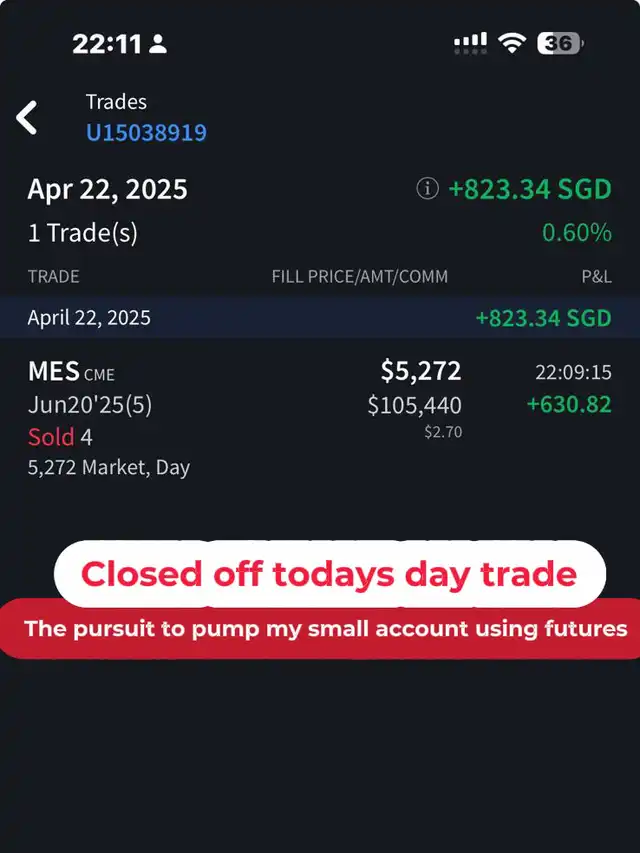Image resolution: width=640 pixels, height=853 pixels.
Task: Tap the P&L column header
Action: pos(596,276)
